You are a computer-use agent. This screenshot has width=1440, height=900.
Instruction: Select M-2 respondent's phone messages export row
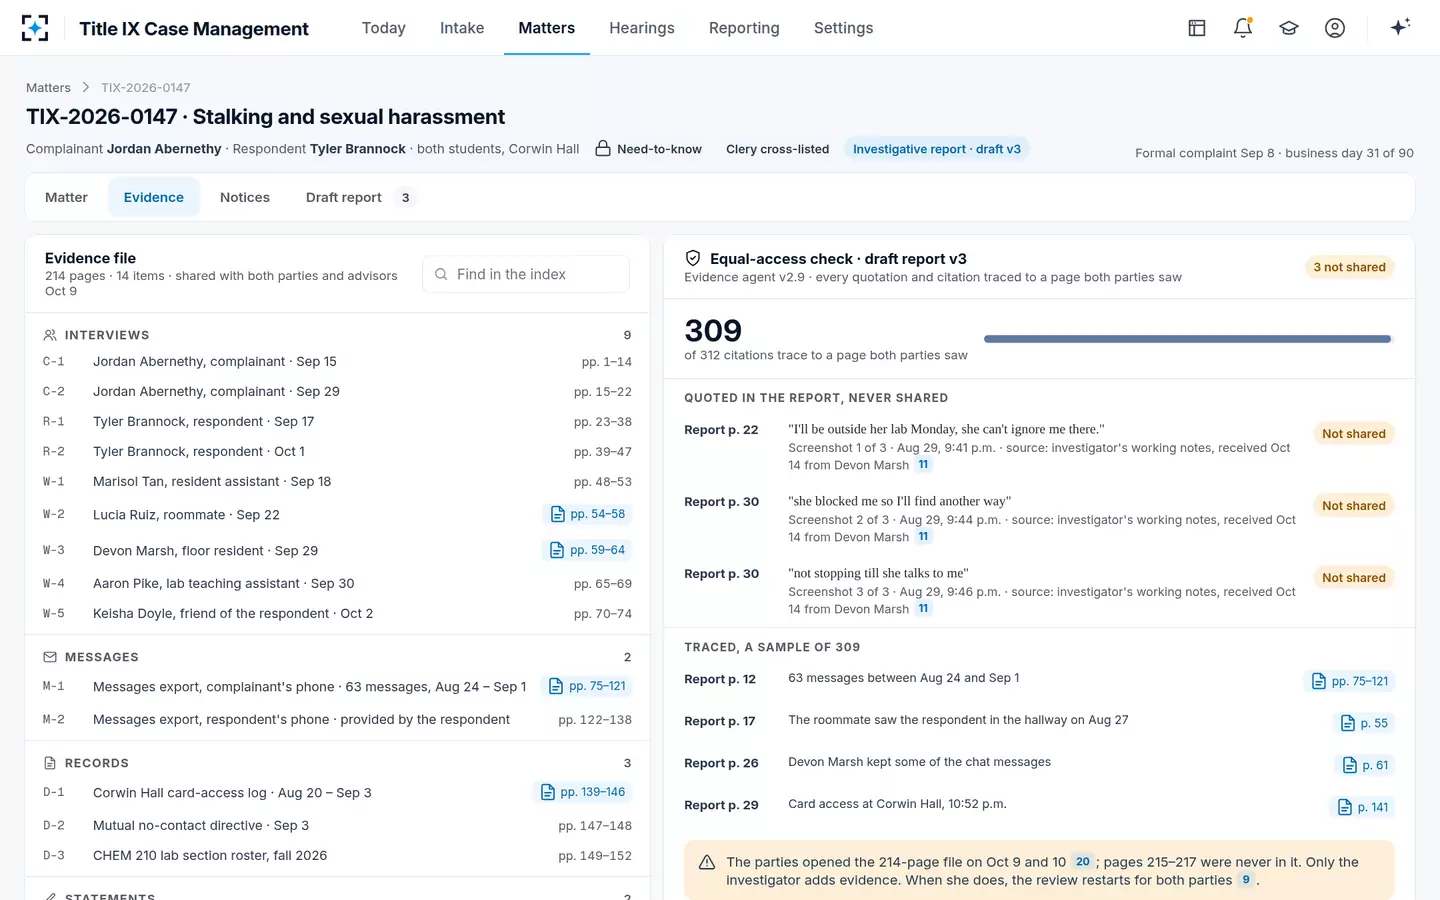click(337, 720)
